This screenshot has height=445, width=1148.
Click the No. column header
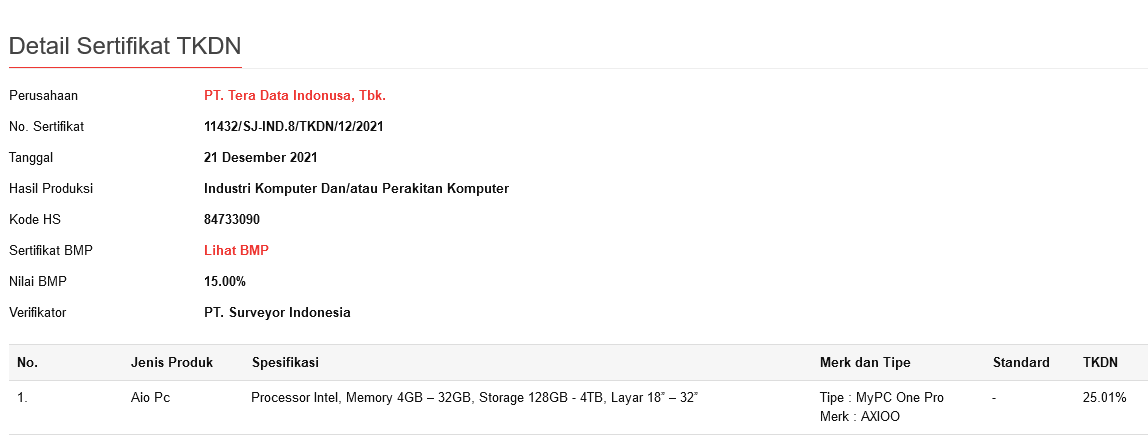27,362
